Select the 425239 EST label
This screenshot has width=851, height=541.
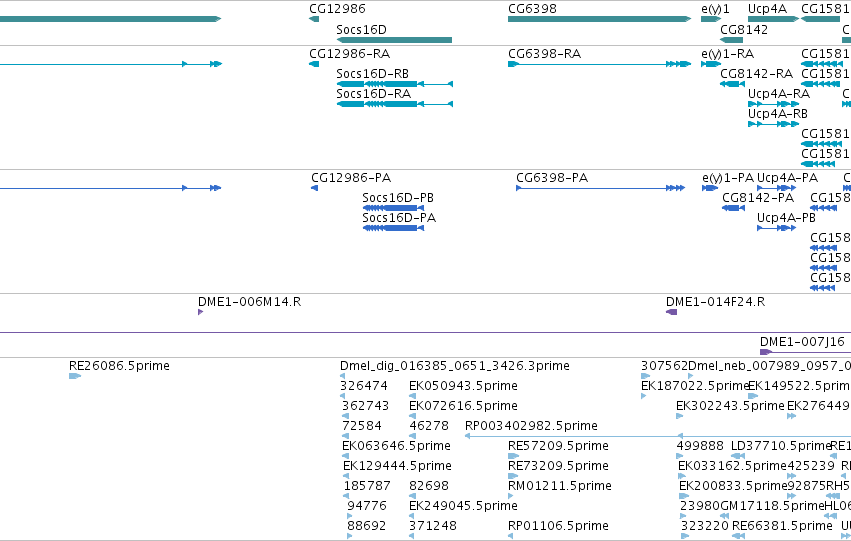[x=810, y=466]
